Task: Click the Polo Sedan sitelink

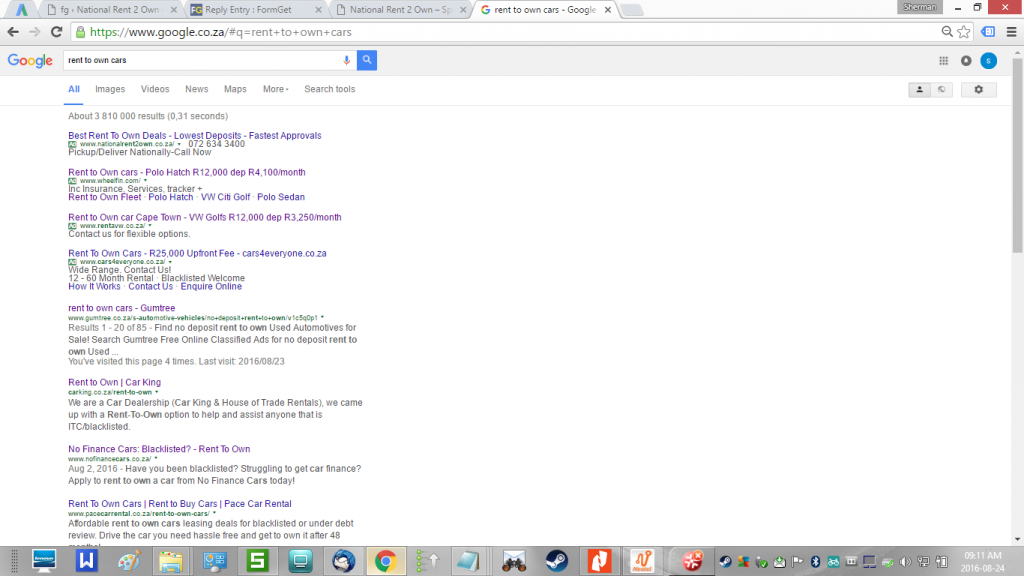Action: pyautogui.click(x=281, y=197)
